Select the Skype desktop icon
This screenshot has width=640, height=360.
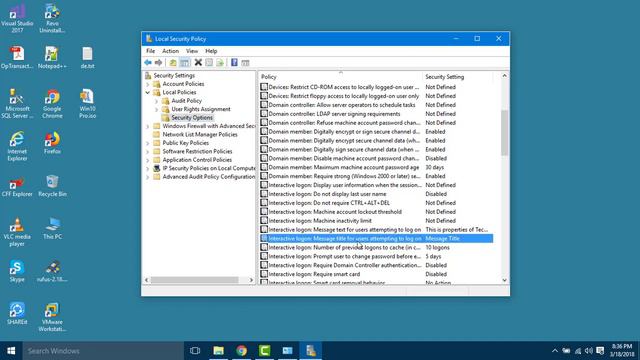pyautogui.click(x=17, y=271)
